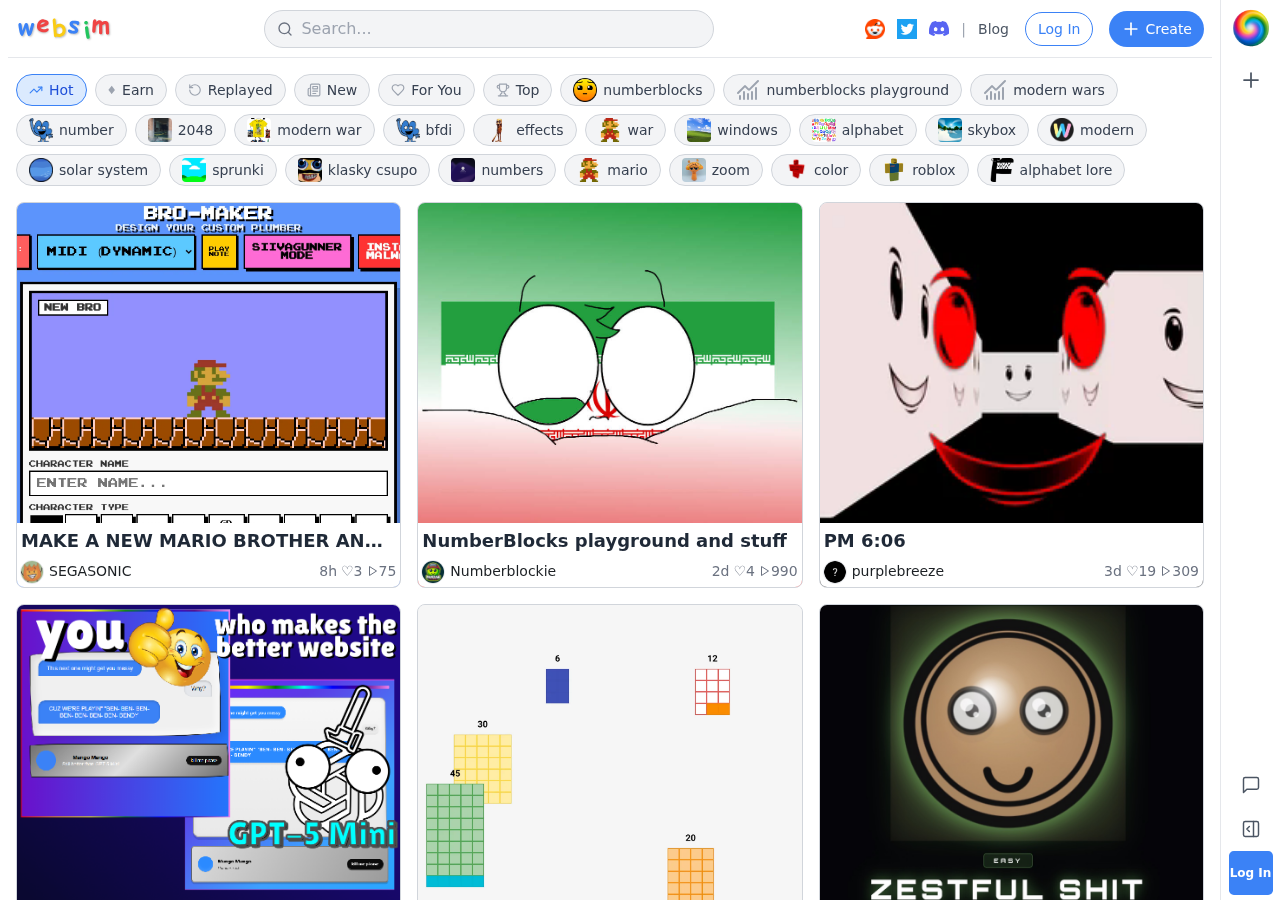Select the color tag chip

(x=816, y=170)
